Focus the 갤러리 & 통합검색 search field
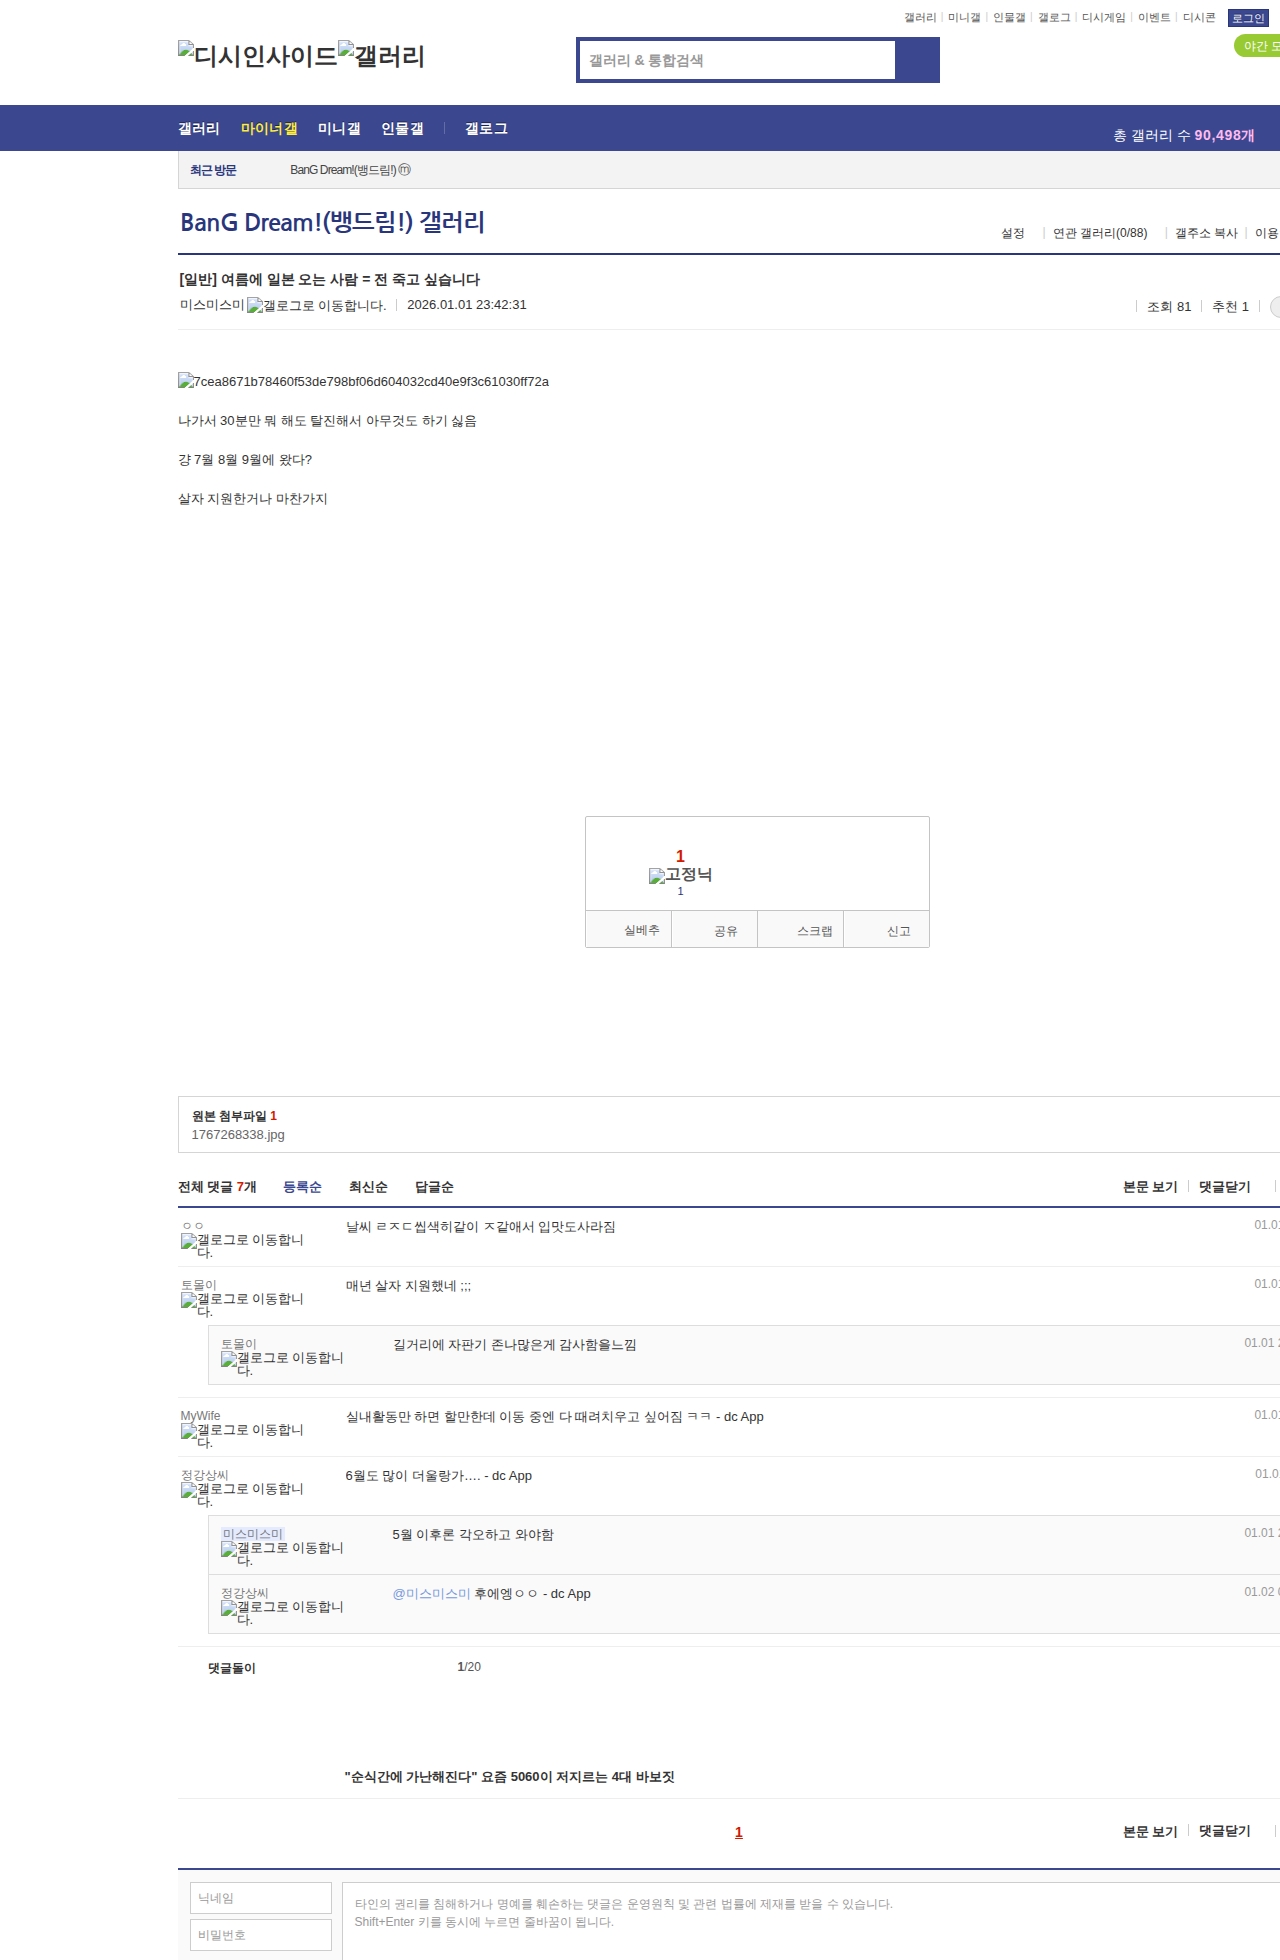This screenshot has width=1280, height=1960. (737, 60)
